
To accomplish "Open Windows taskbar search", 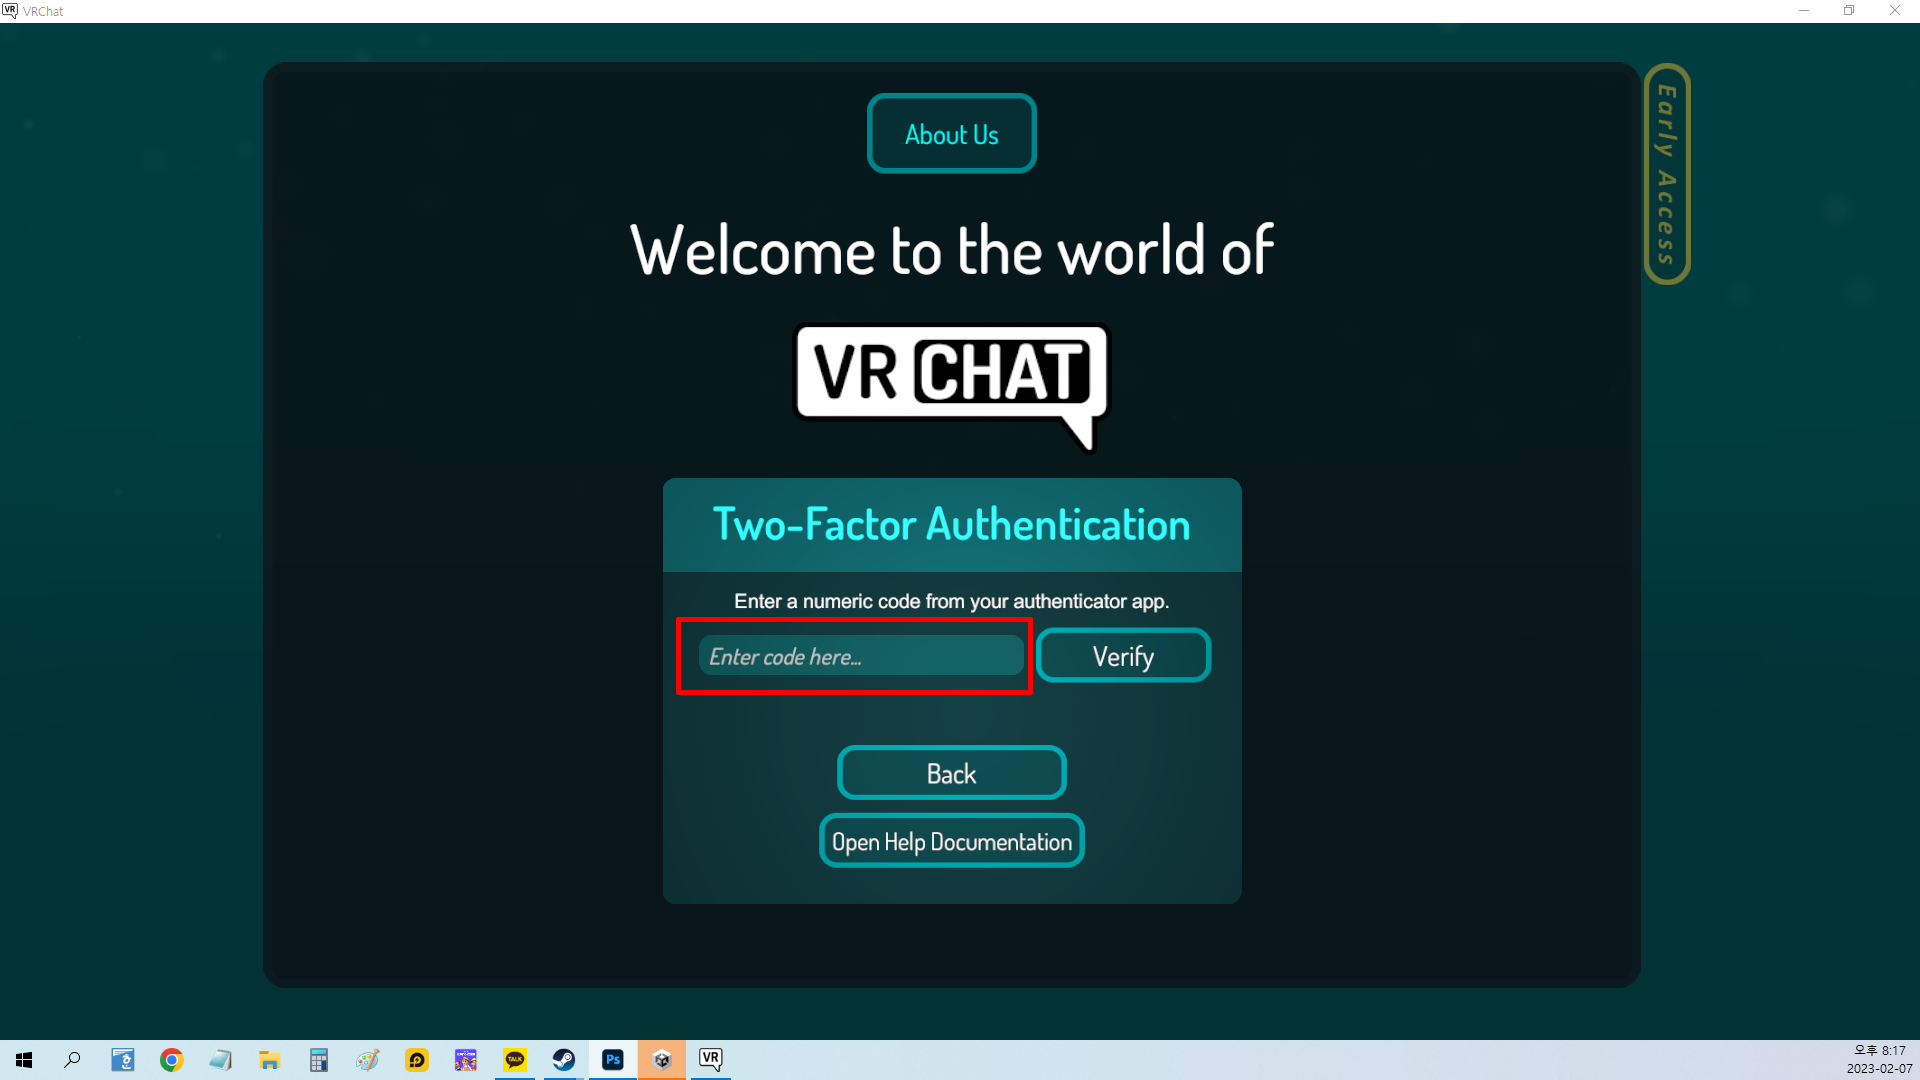I will (x=72, y=1060).
